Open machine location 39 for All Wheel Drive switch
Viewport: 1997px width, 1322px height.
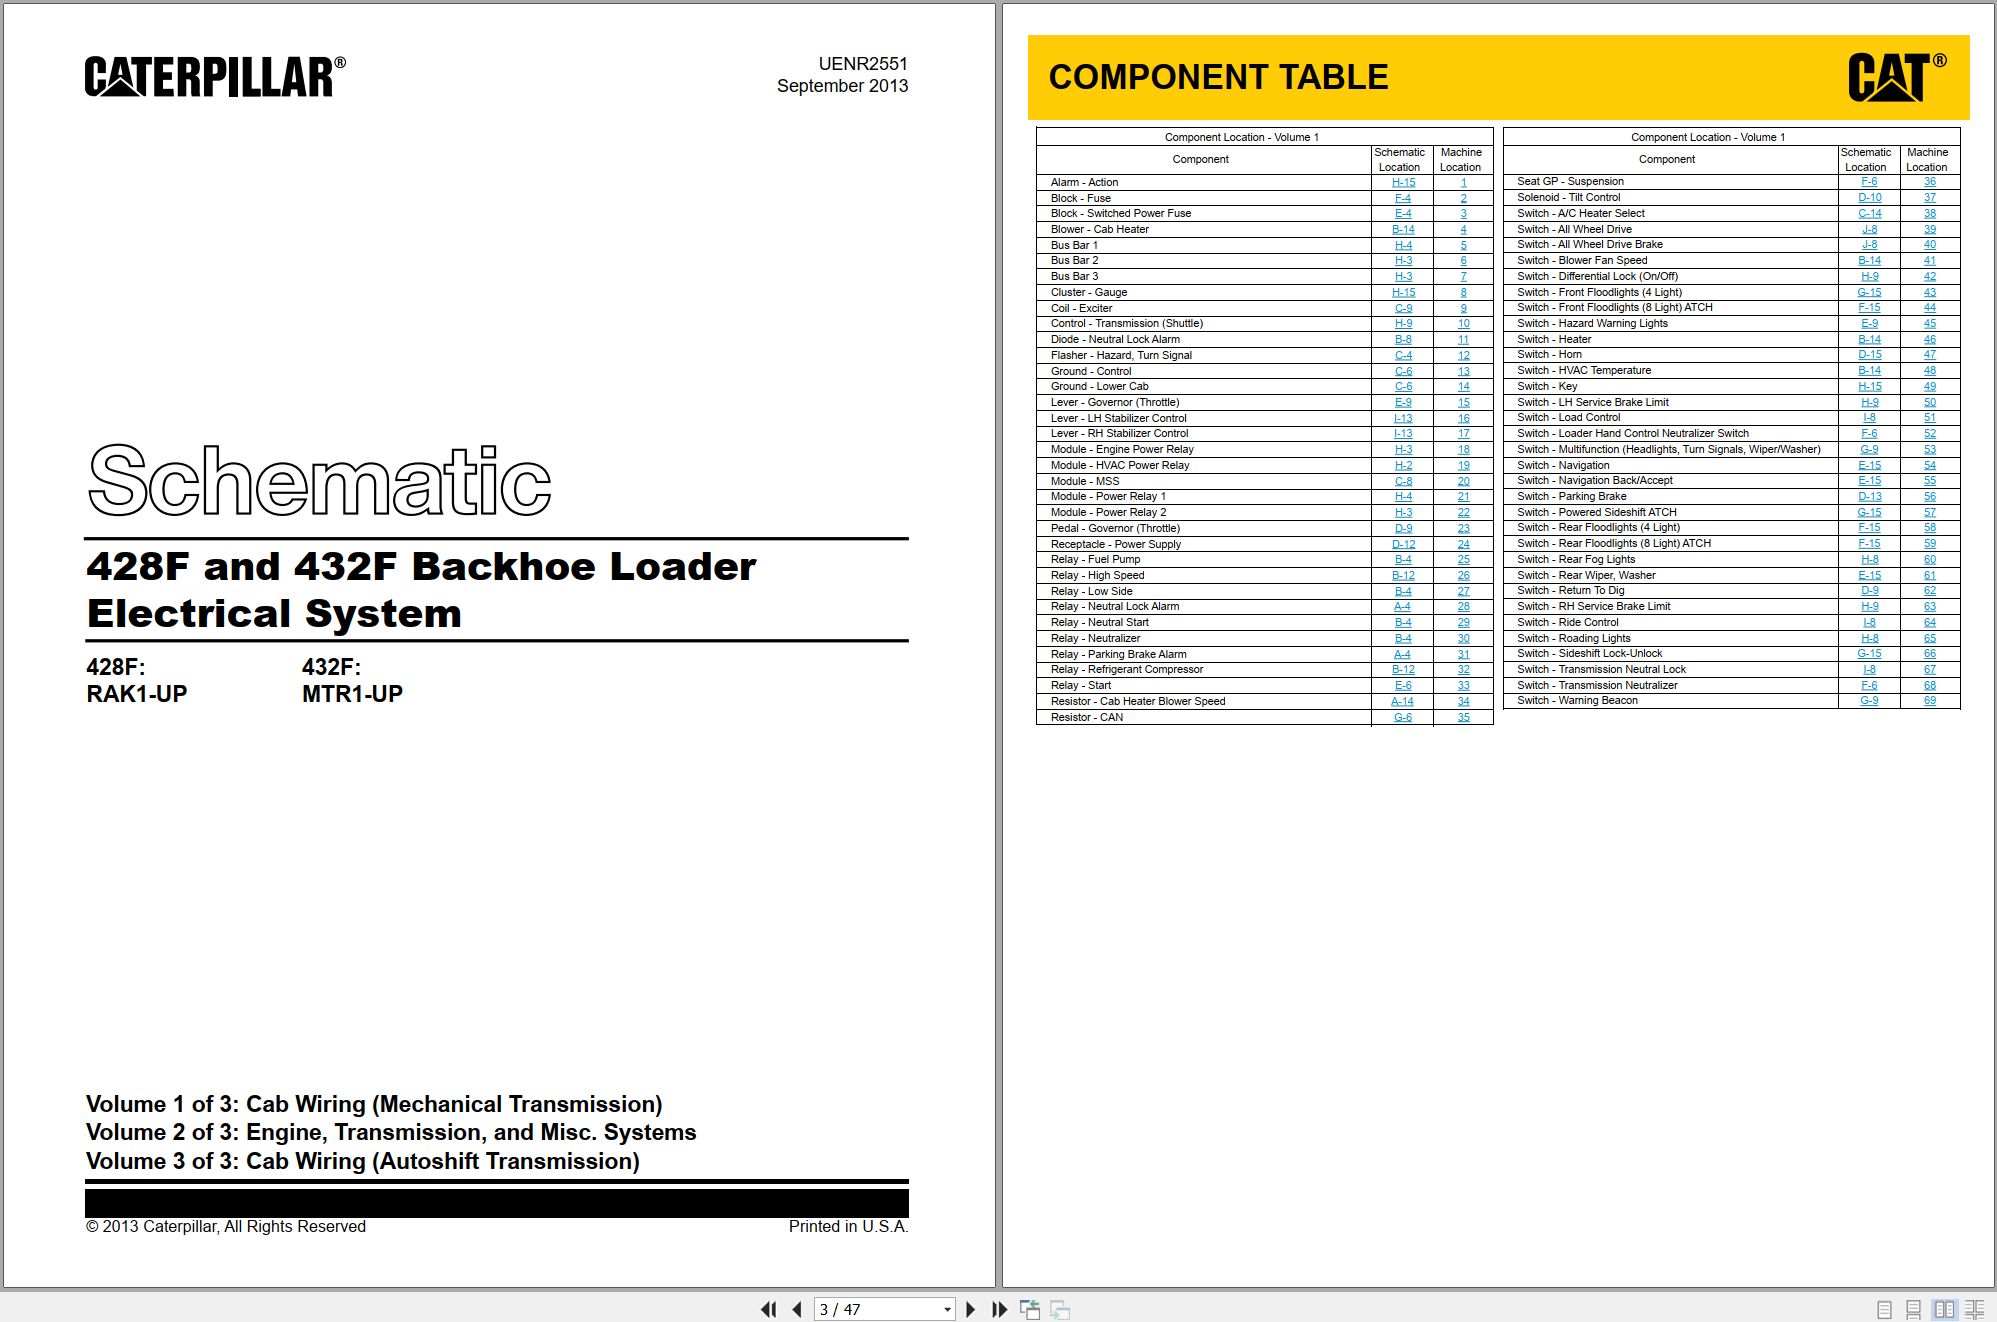coord(1929,229)
